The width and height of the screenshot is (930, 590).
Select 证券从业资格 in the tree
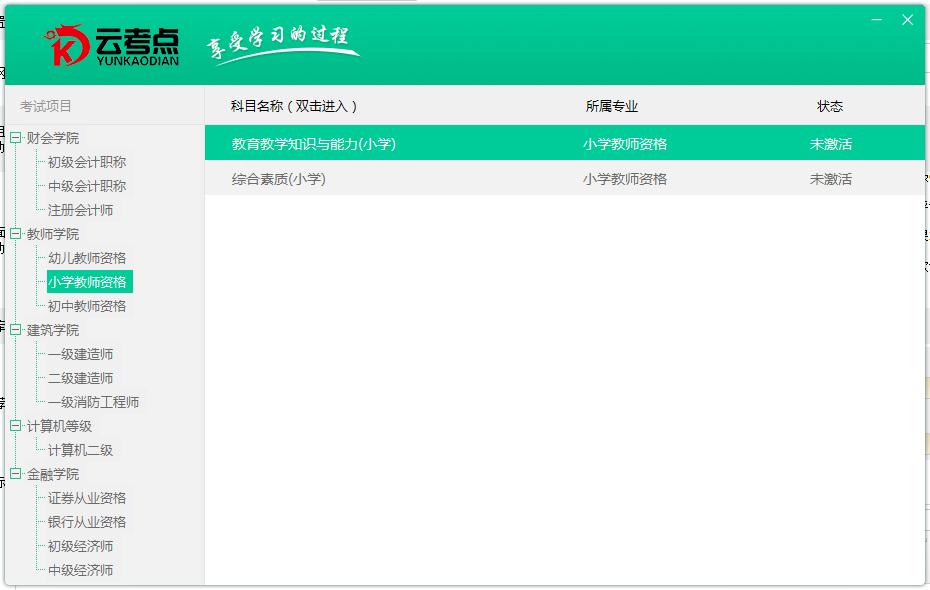pos(87,498)
